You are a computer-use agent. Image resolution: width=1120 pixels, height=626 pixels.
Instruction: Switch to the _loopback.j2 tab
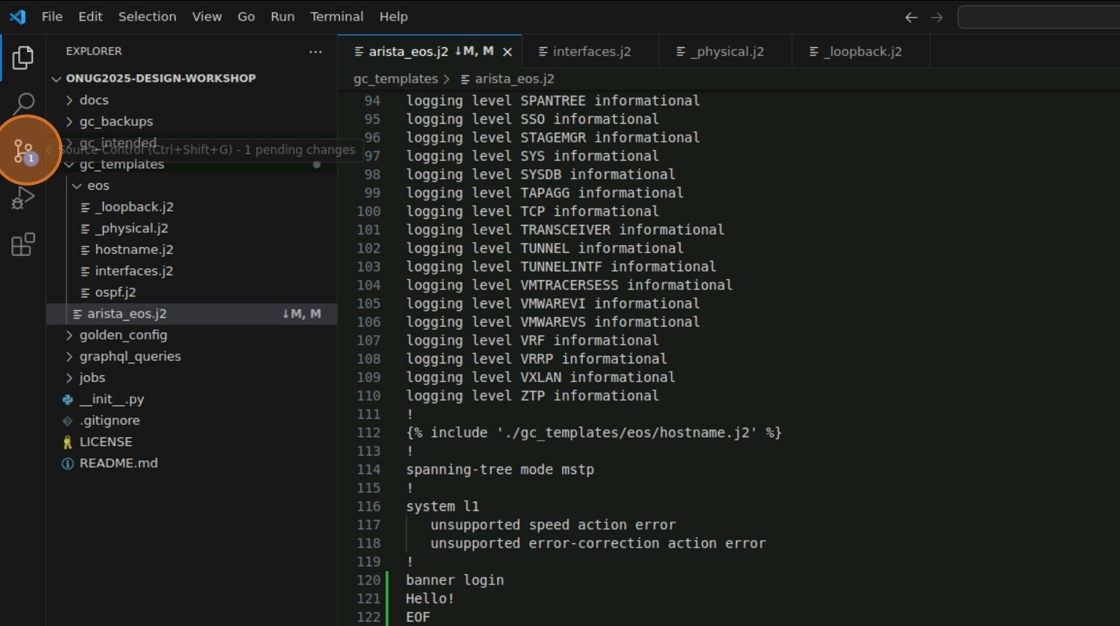coord(862,52)
